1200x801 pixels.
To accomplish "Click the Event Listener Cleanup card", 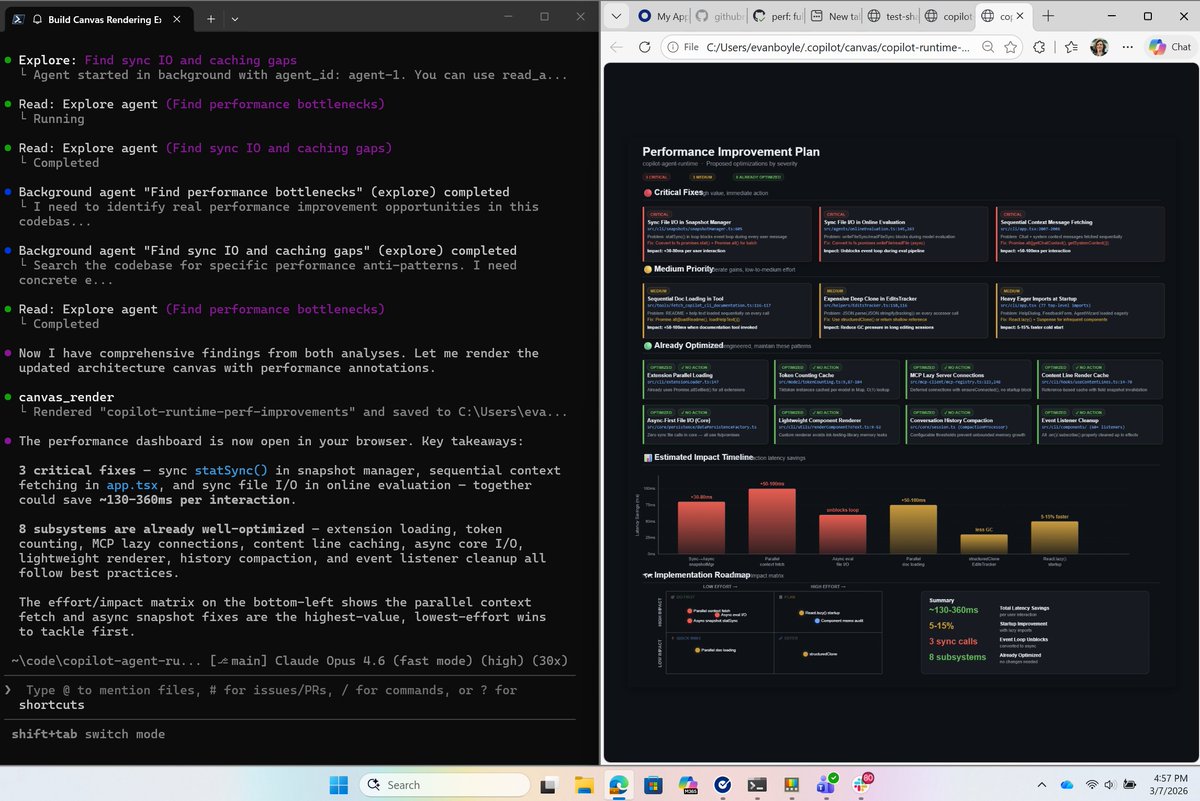I will pos(1101,423).
